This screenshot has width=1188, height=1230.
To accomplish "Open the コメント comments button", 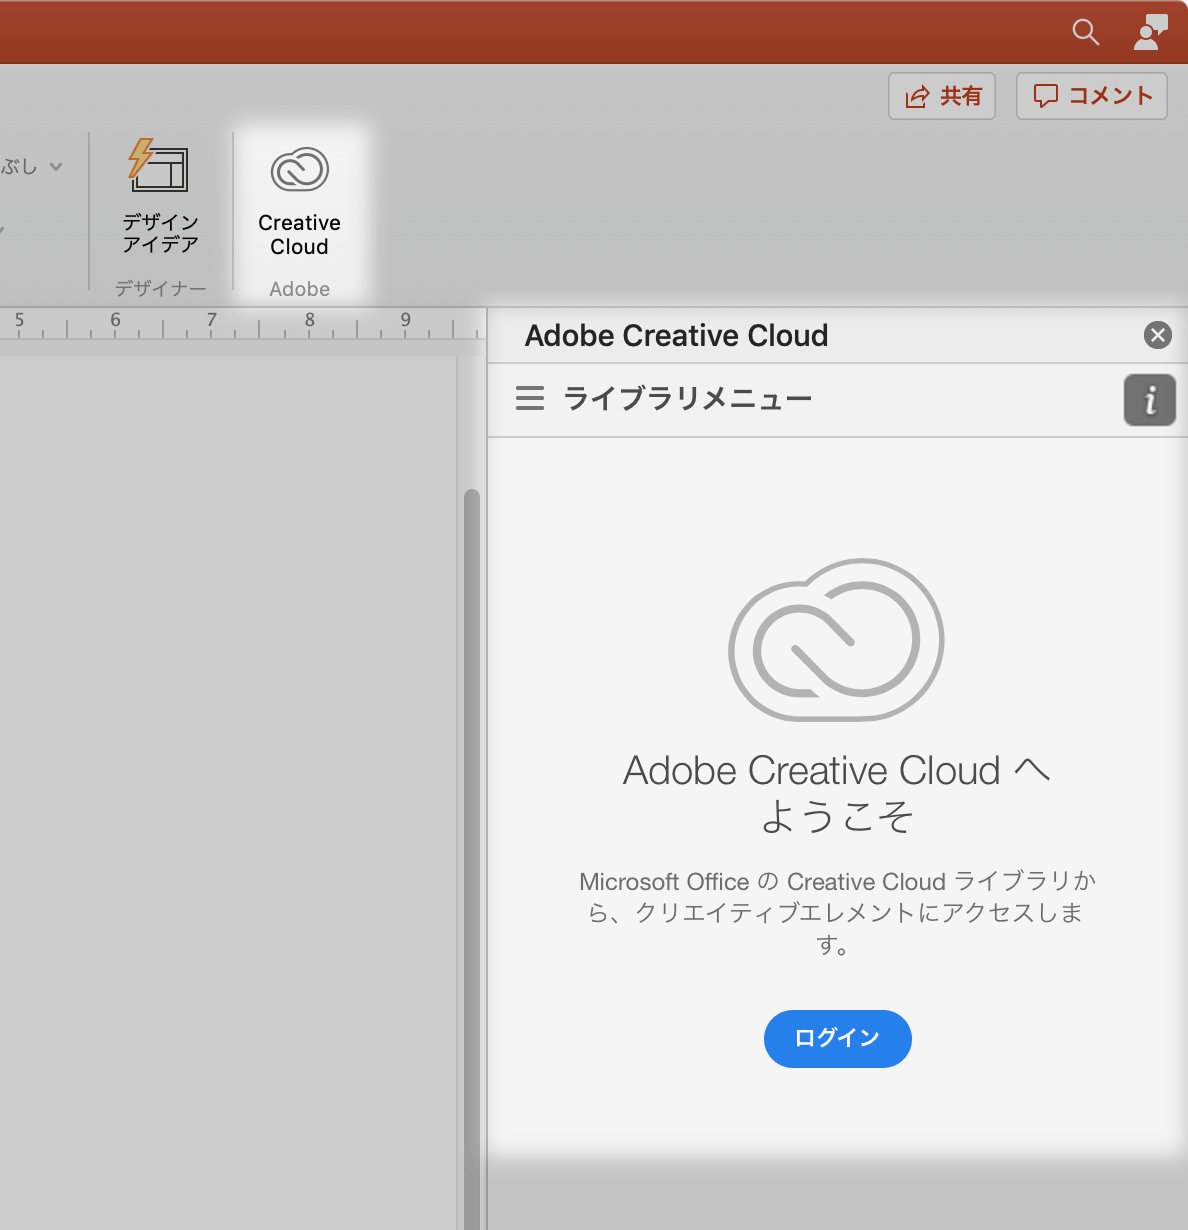I will pyautogui.click(x=1092, y=96).
